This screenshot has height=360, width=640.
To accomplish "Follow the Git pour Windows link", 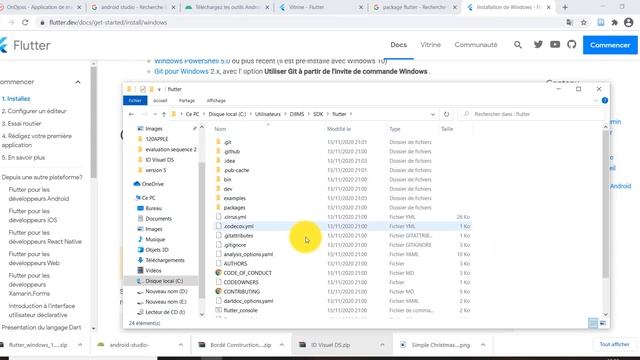I will point(181,71).
